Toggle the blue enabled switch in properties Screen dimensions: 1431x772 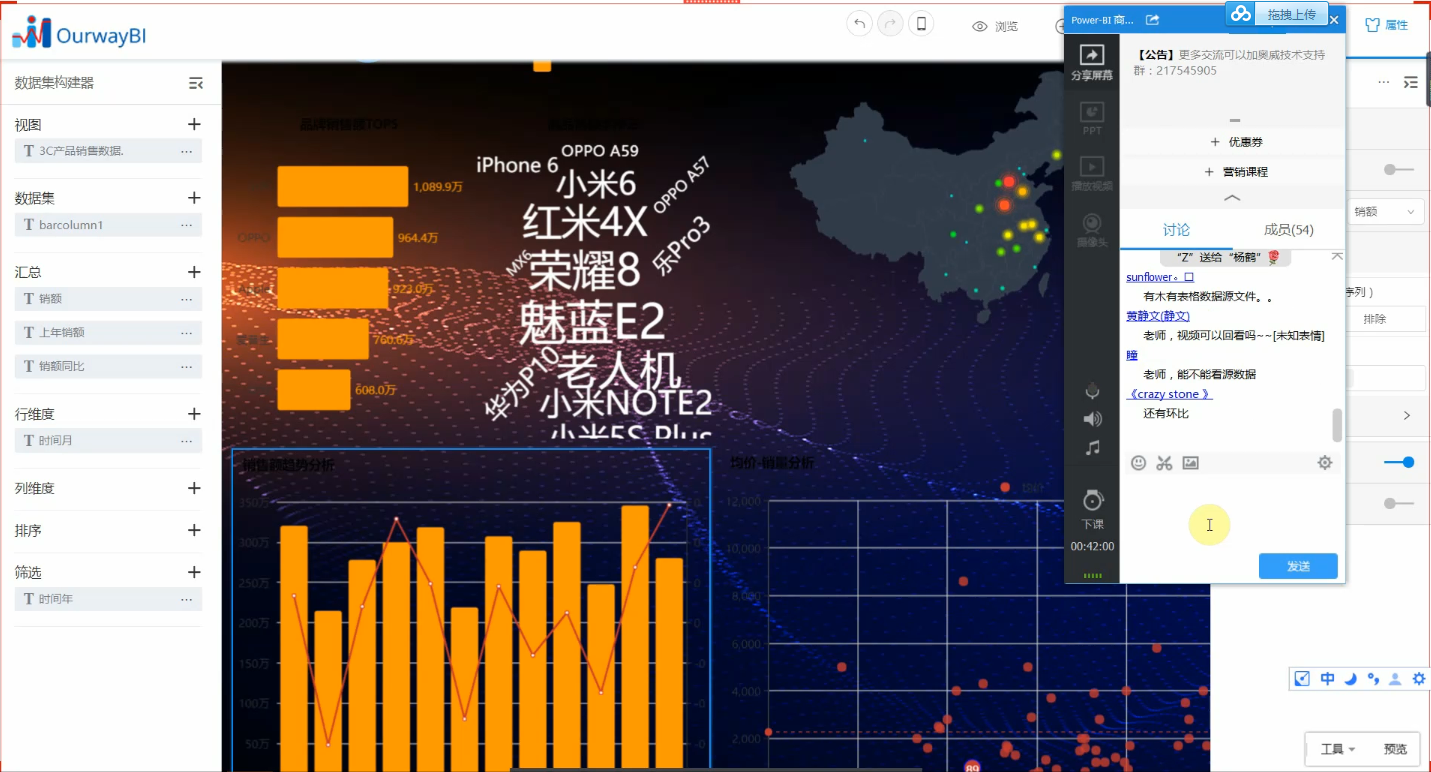1399,462
